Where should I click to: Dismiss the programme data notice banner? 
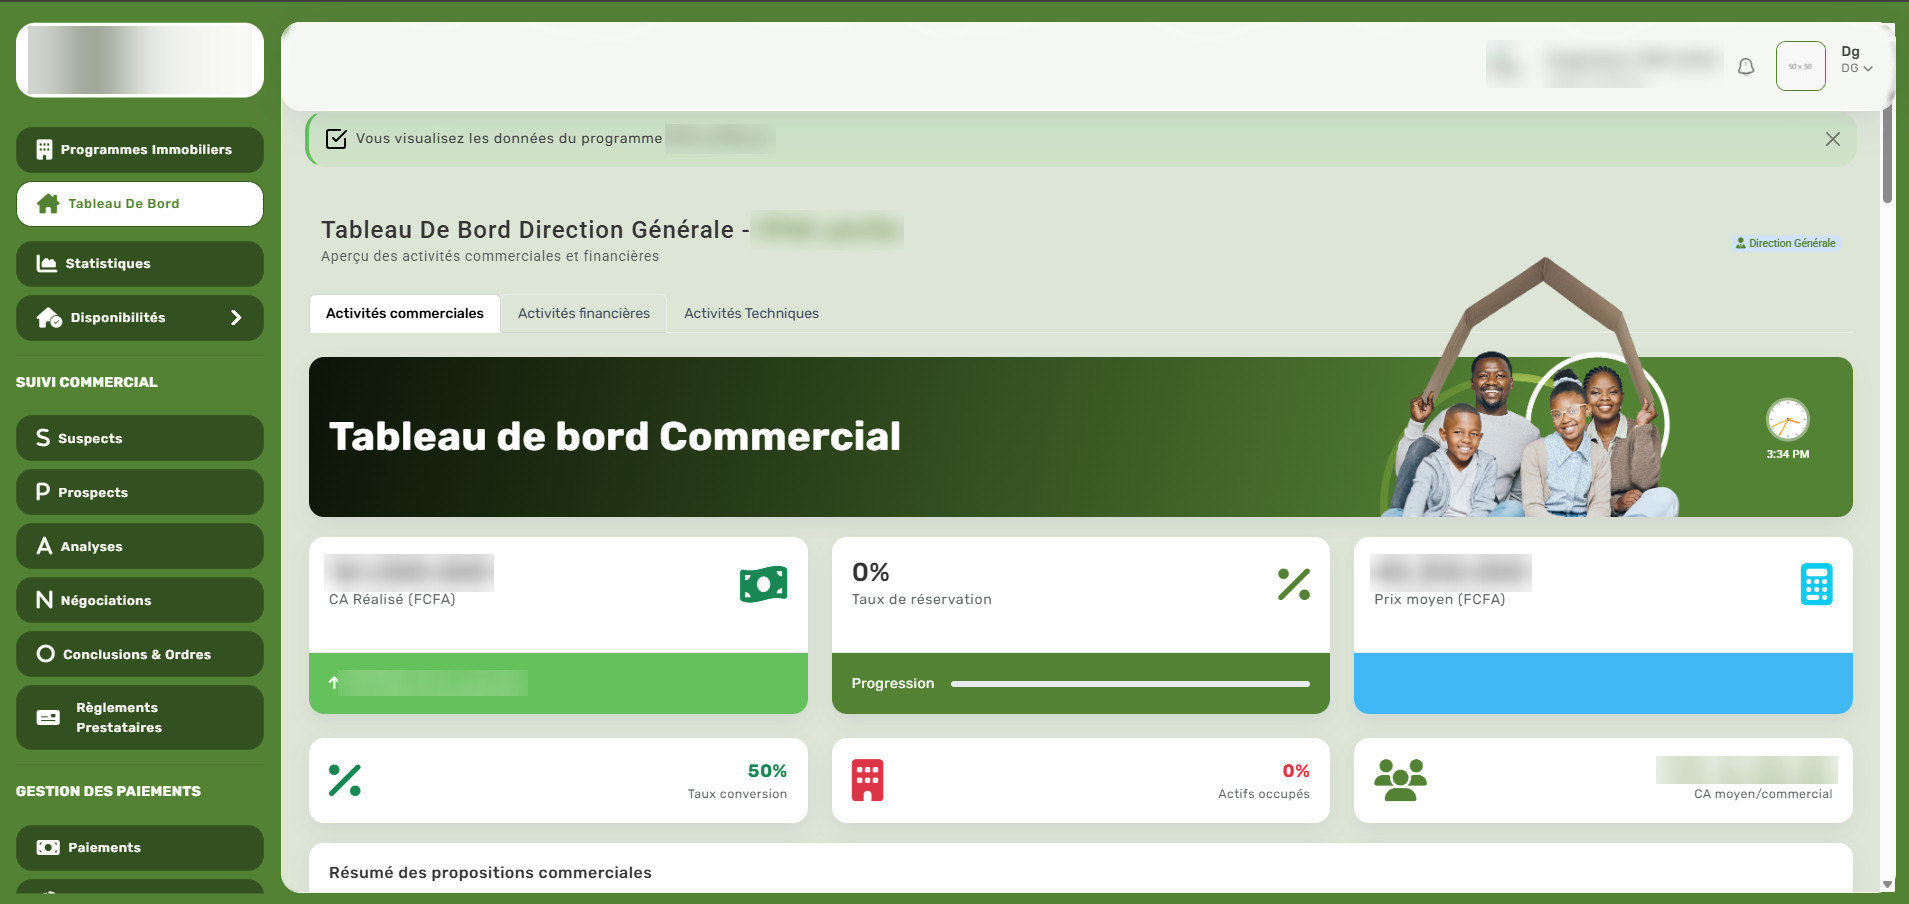1832,139
